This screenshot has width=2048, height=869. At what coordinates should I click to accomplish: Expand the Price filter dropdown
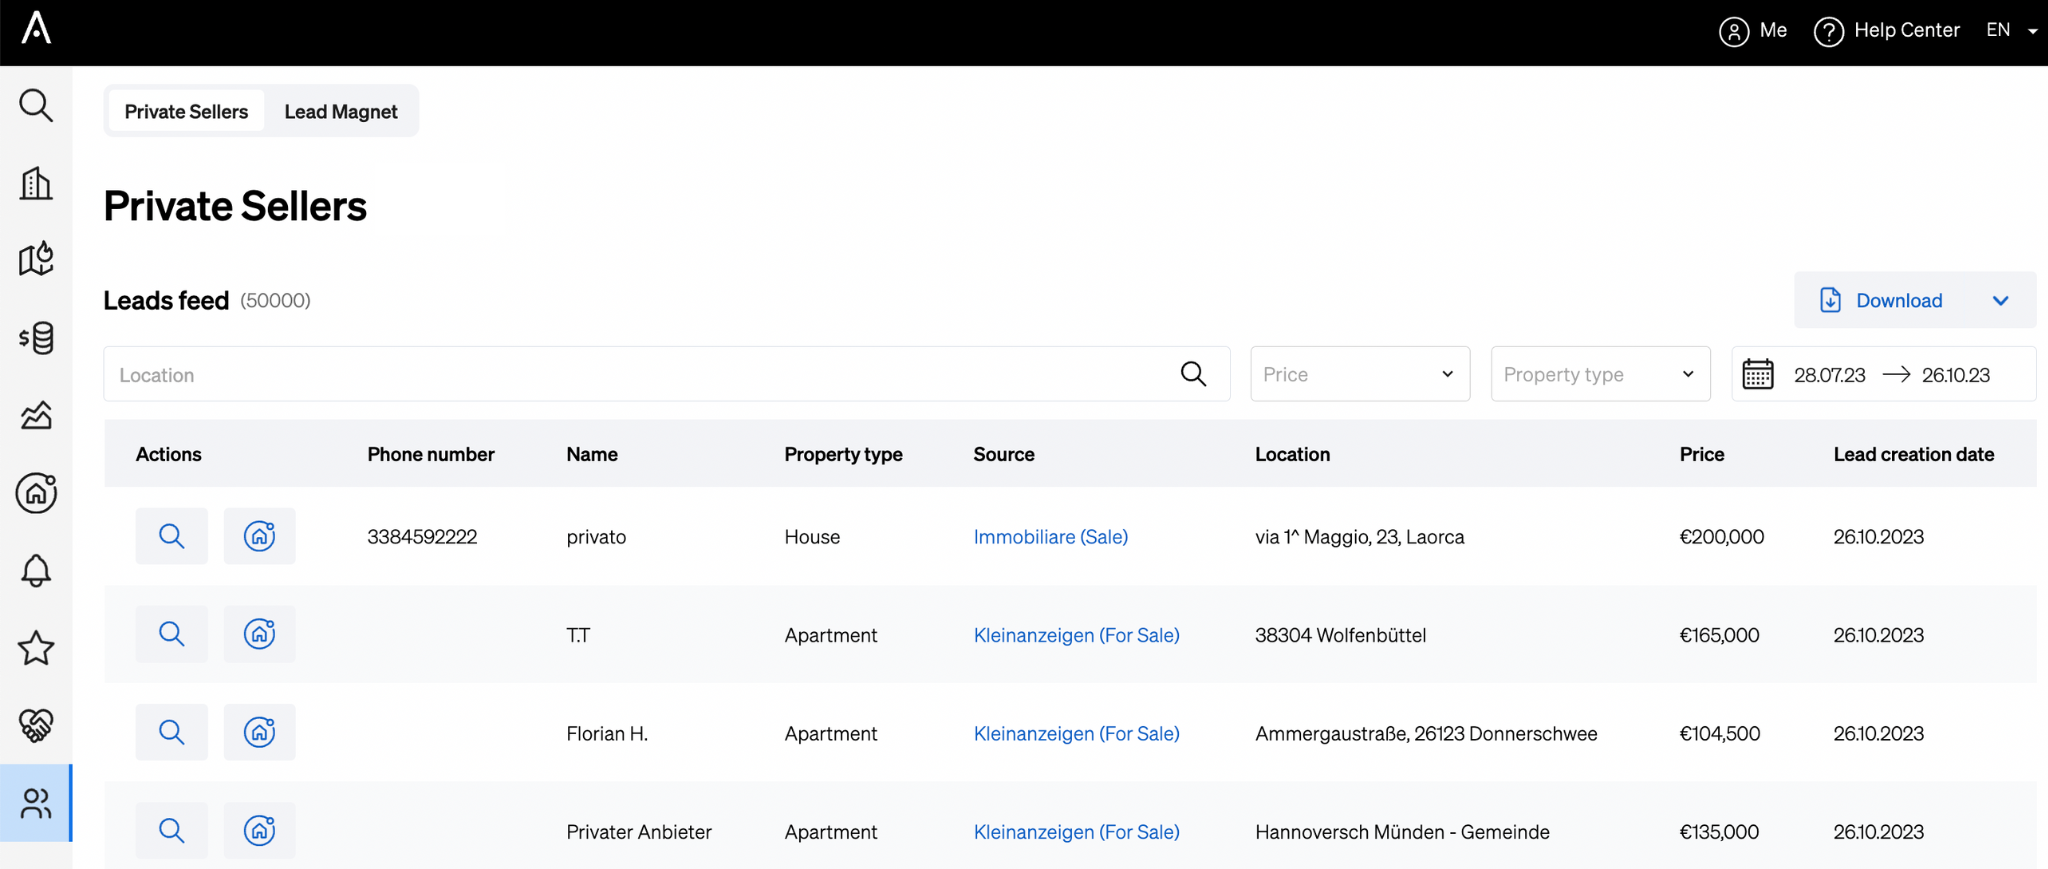point(1359,374)
